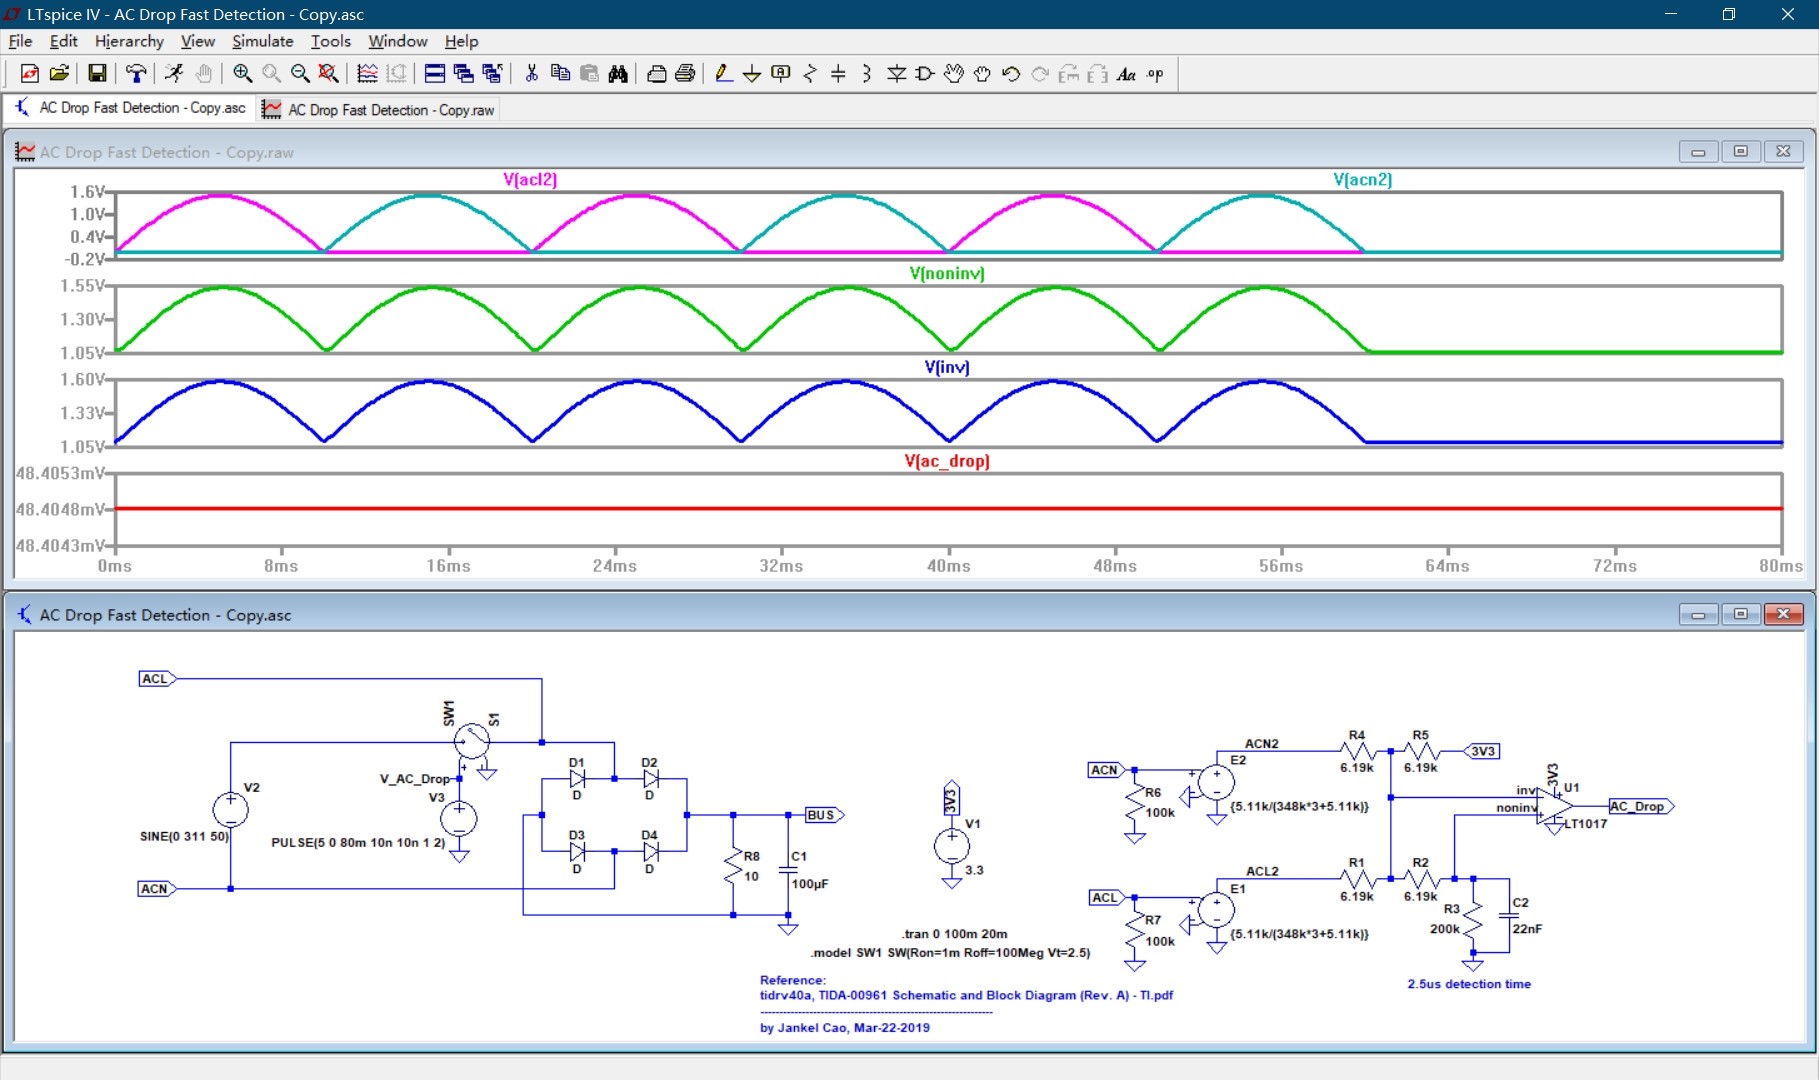This screenshot has width=1819, height=1080.
Task: Select the Zoom in magnifier tool
Action: [x=242, y=74]
